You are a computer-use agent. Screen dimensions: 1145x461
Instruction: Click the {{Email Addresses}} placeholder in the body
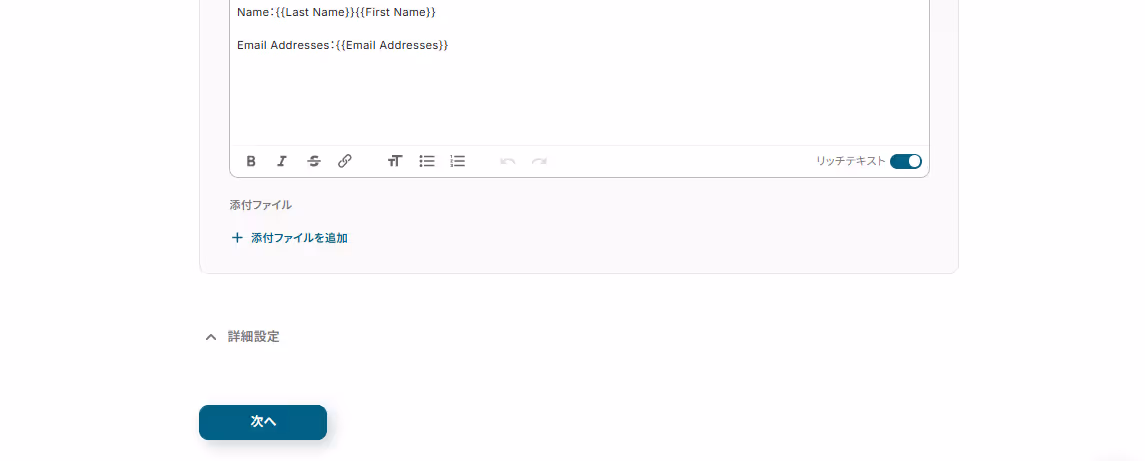392,45
